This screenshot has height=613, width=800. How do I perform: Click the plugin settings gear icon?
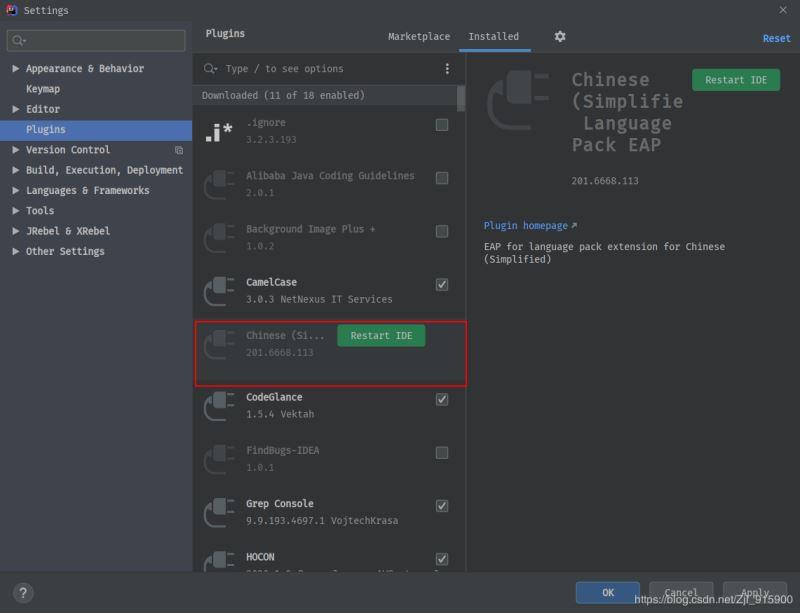[560, 37]
